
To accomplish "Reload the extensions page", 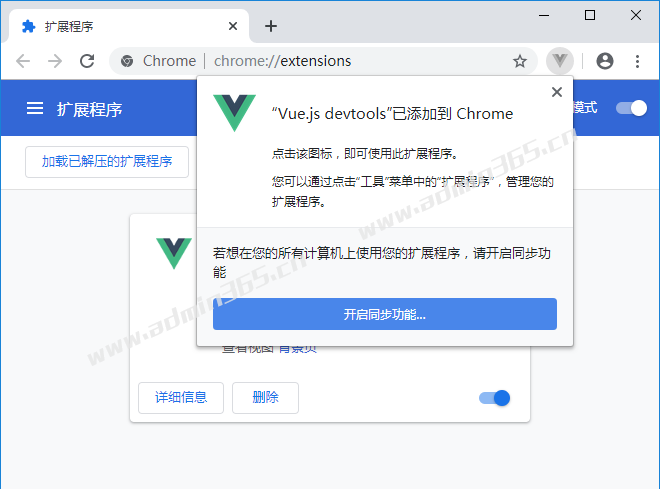I will coord(87,61).
